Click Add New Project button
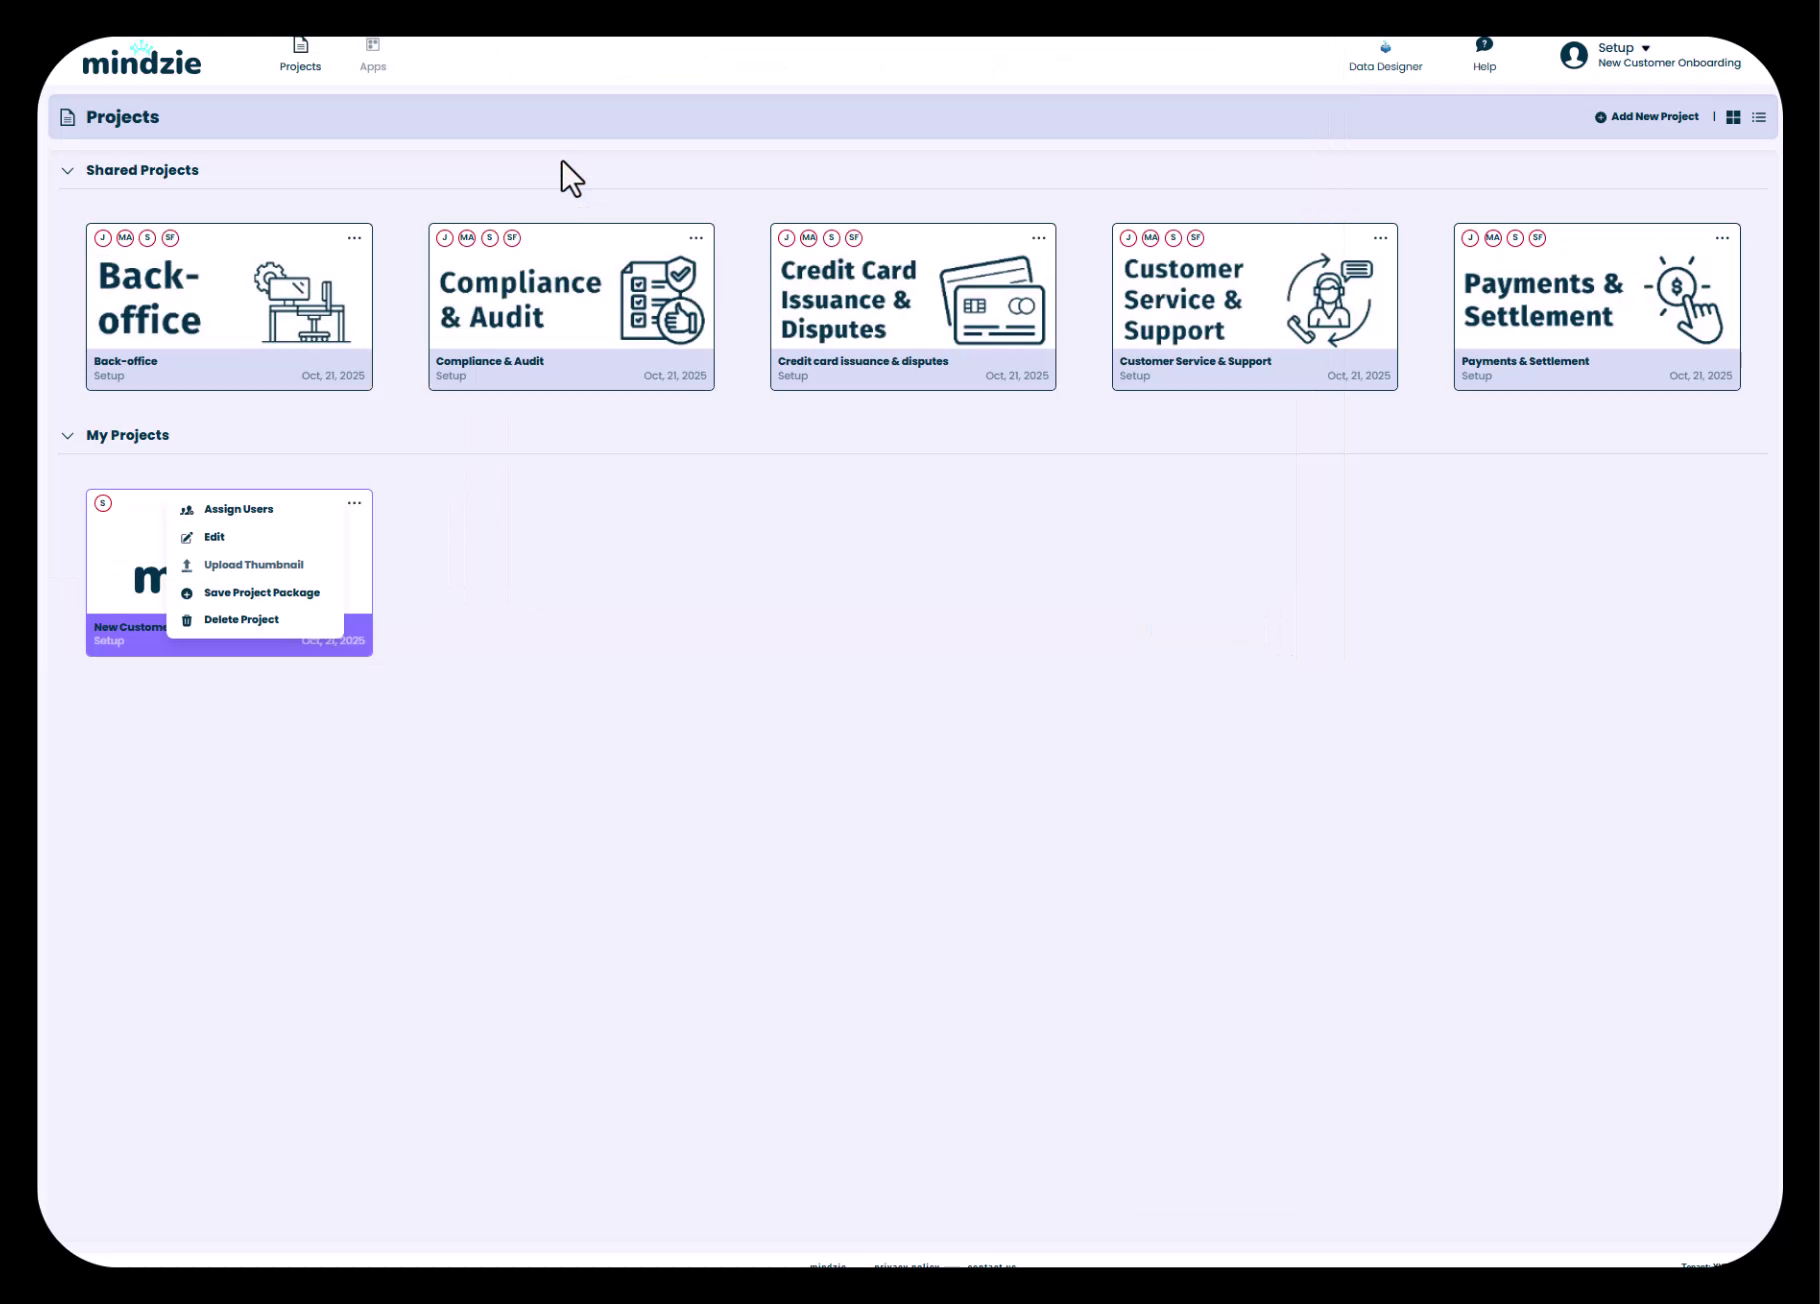 (x=1647, y=117)
